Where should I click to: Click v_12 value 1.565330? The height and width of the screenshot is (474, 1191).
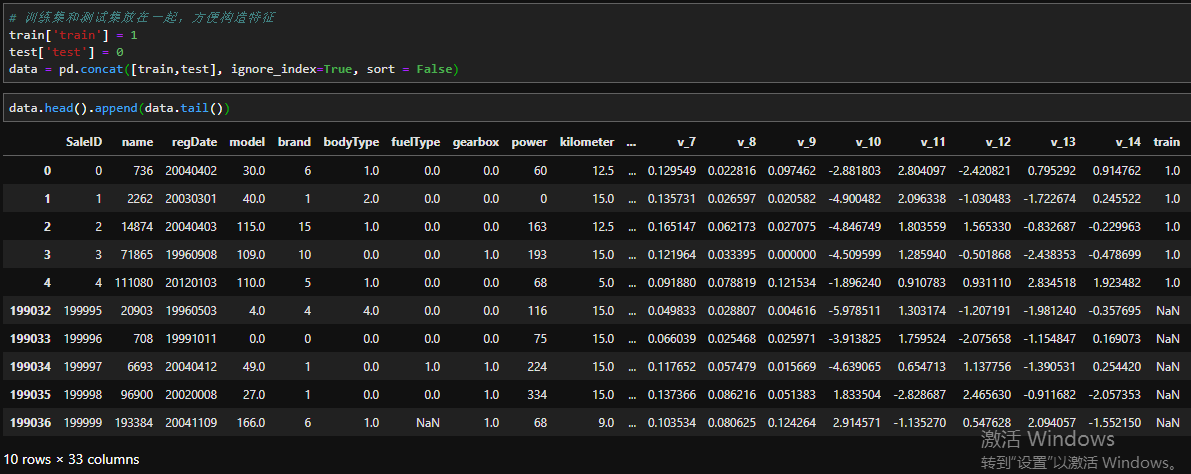987,226
